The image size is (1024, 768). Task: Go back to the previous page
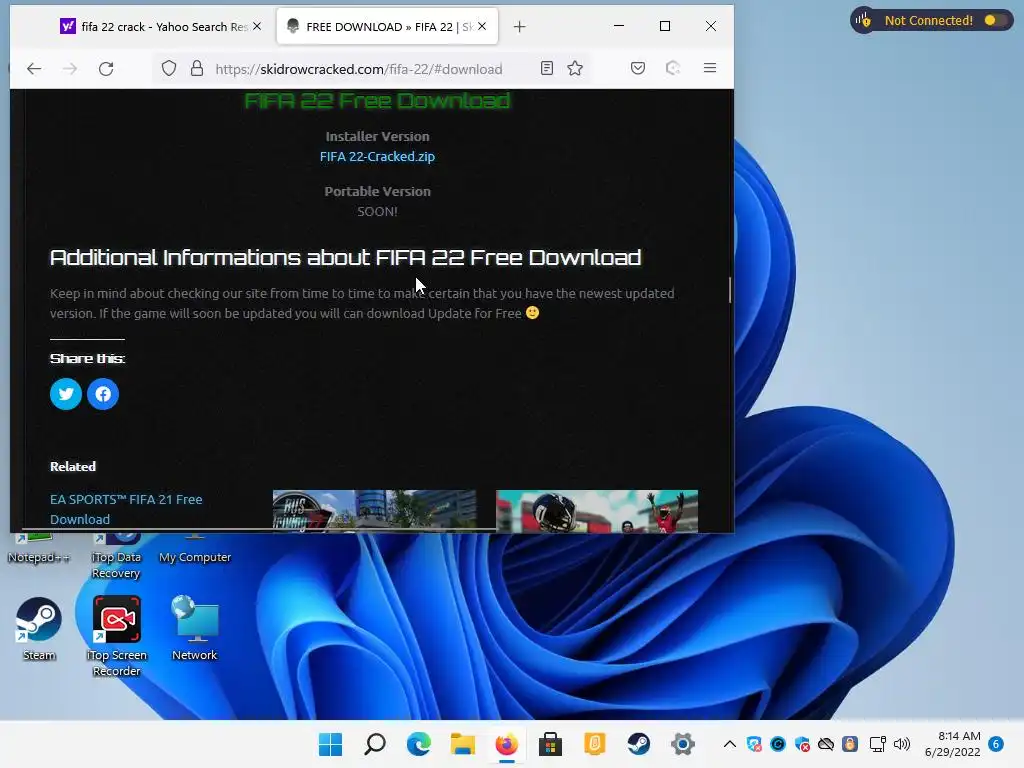[34, 69]
